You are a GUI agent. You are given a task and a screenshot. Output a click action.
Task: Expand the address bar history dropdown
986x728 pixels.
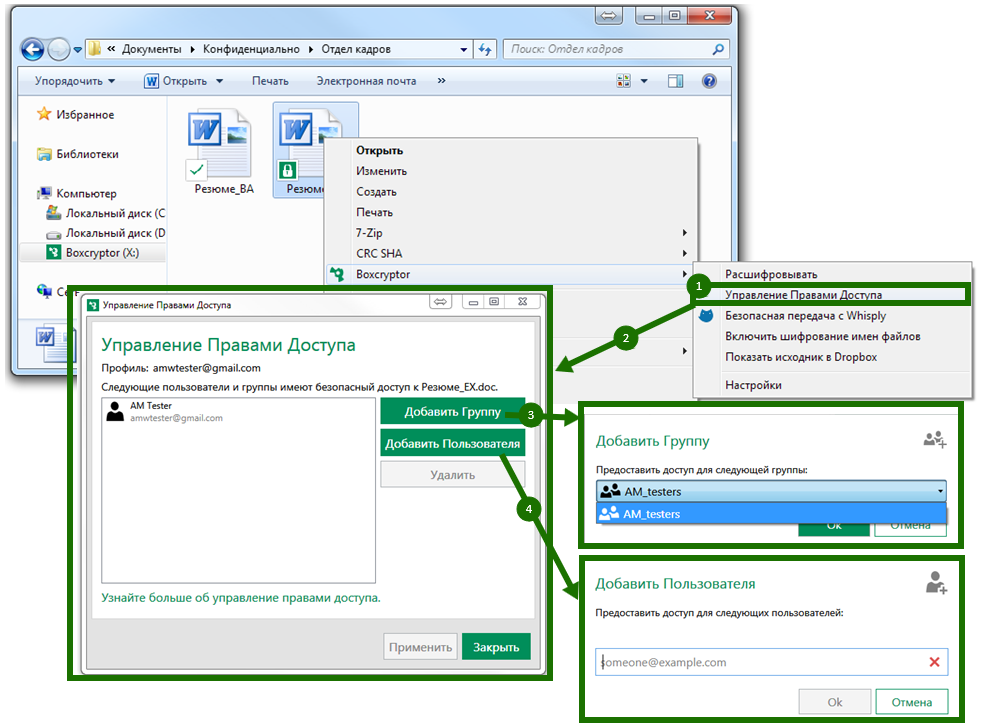464,49
